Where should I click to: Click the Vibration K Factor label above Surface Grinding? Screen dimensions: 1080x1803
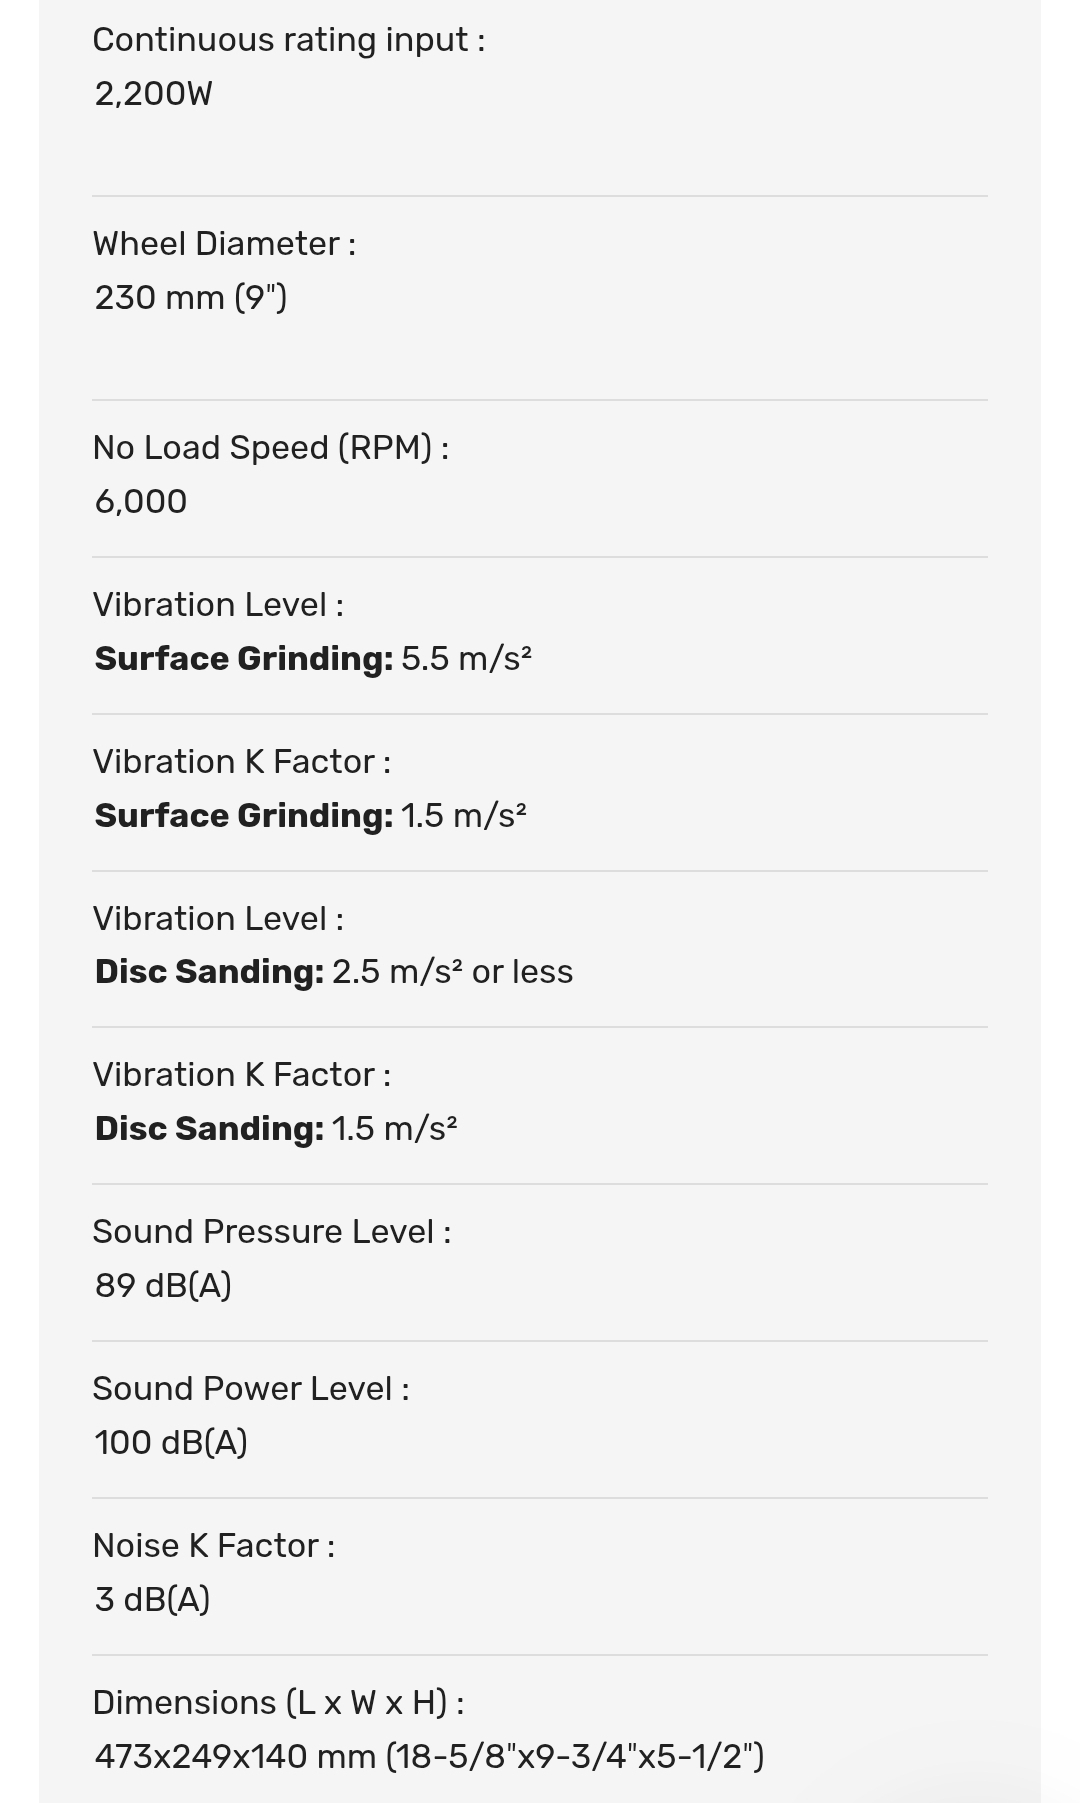241,762
